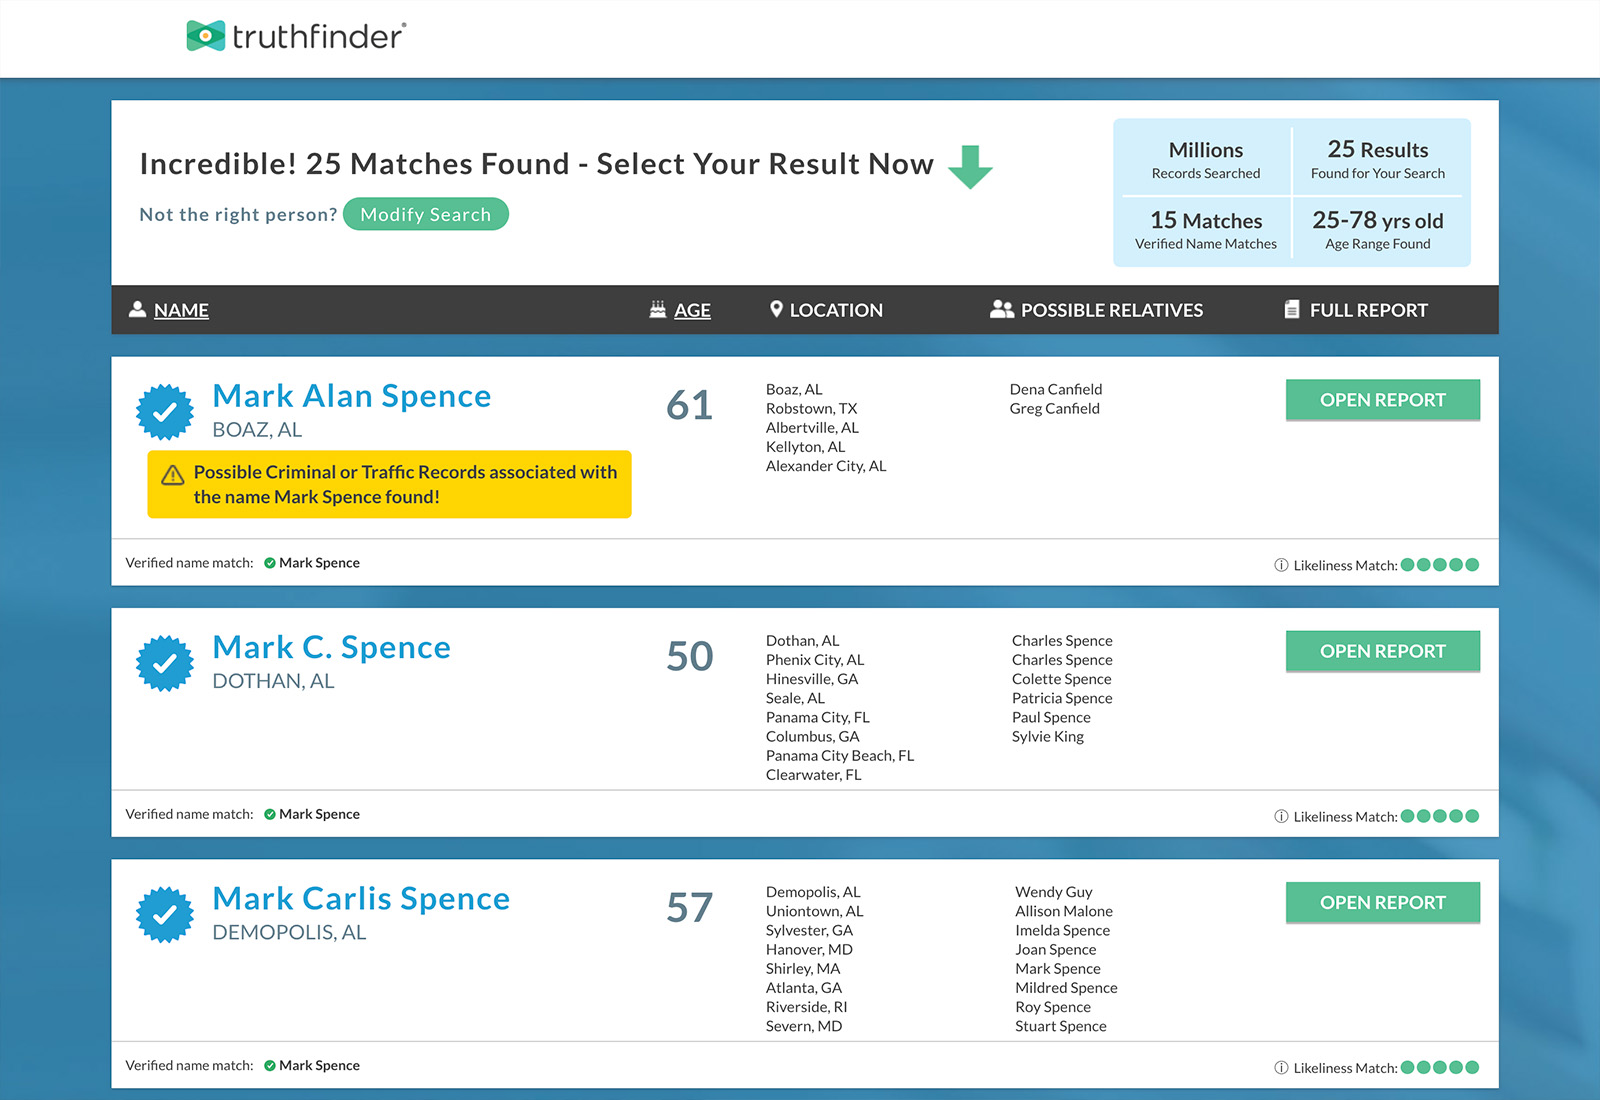Click the info icon beside Dothan result's Likeliness Match
Screen dimensions: 1600x1100
pos(1281,816)
